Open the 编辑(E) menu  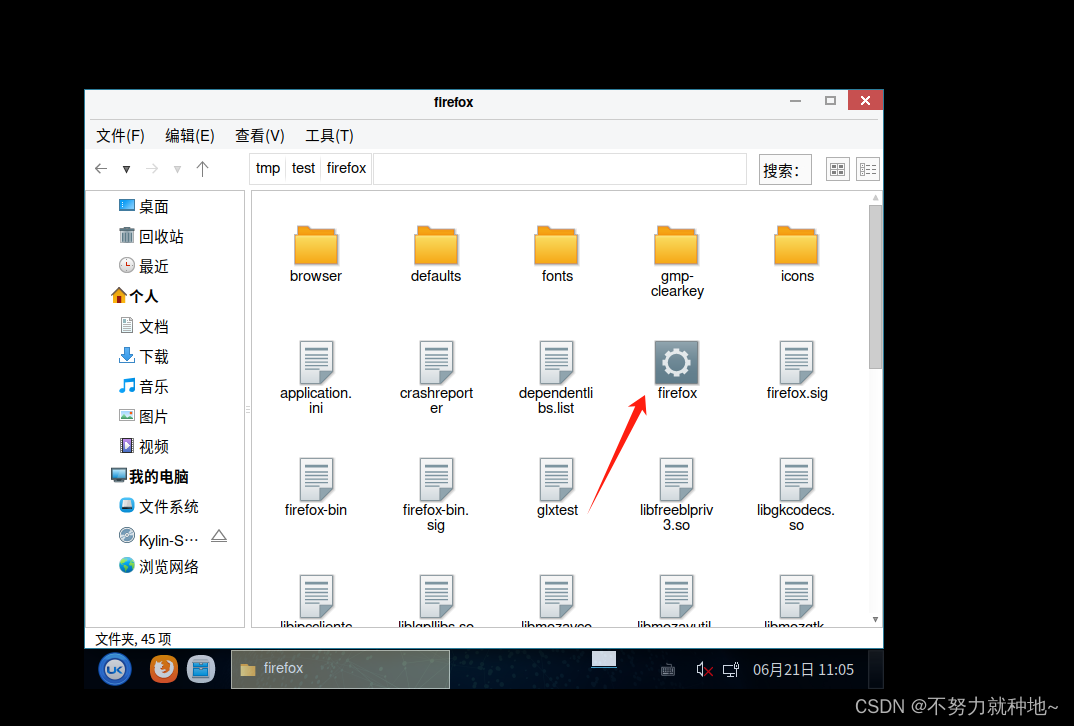[190, 136]
